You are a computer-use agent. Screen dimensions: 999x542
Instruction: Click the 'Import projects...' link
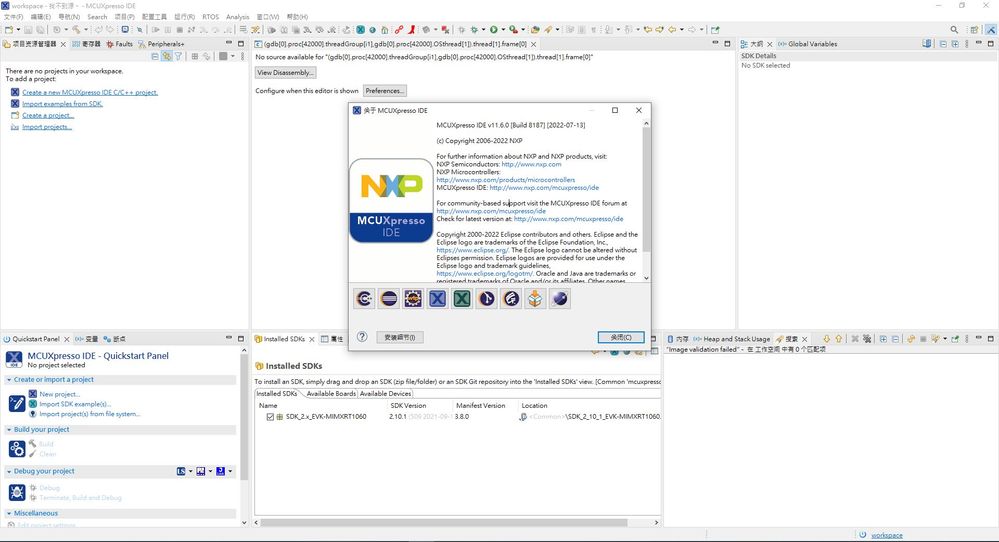[x=47, y=127]
